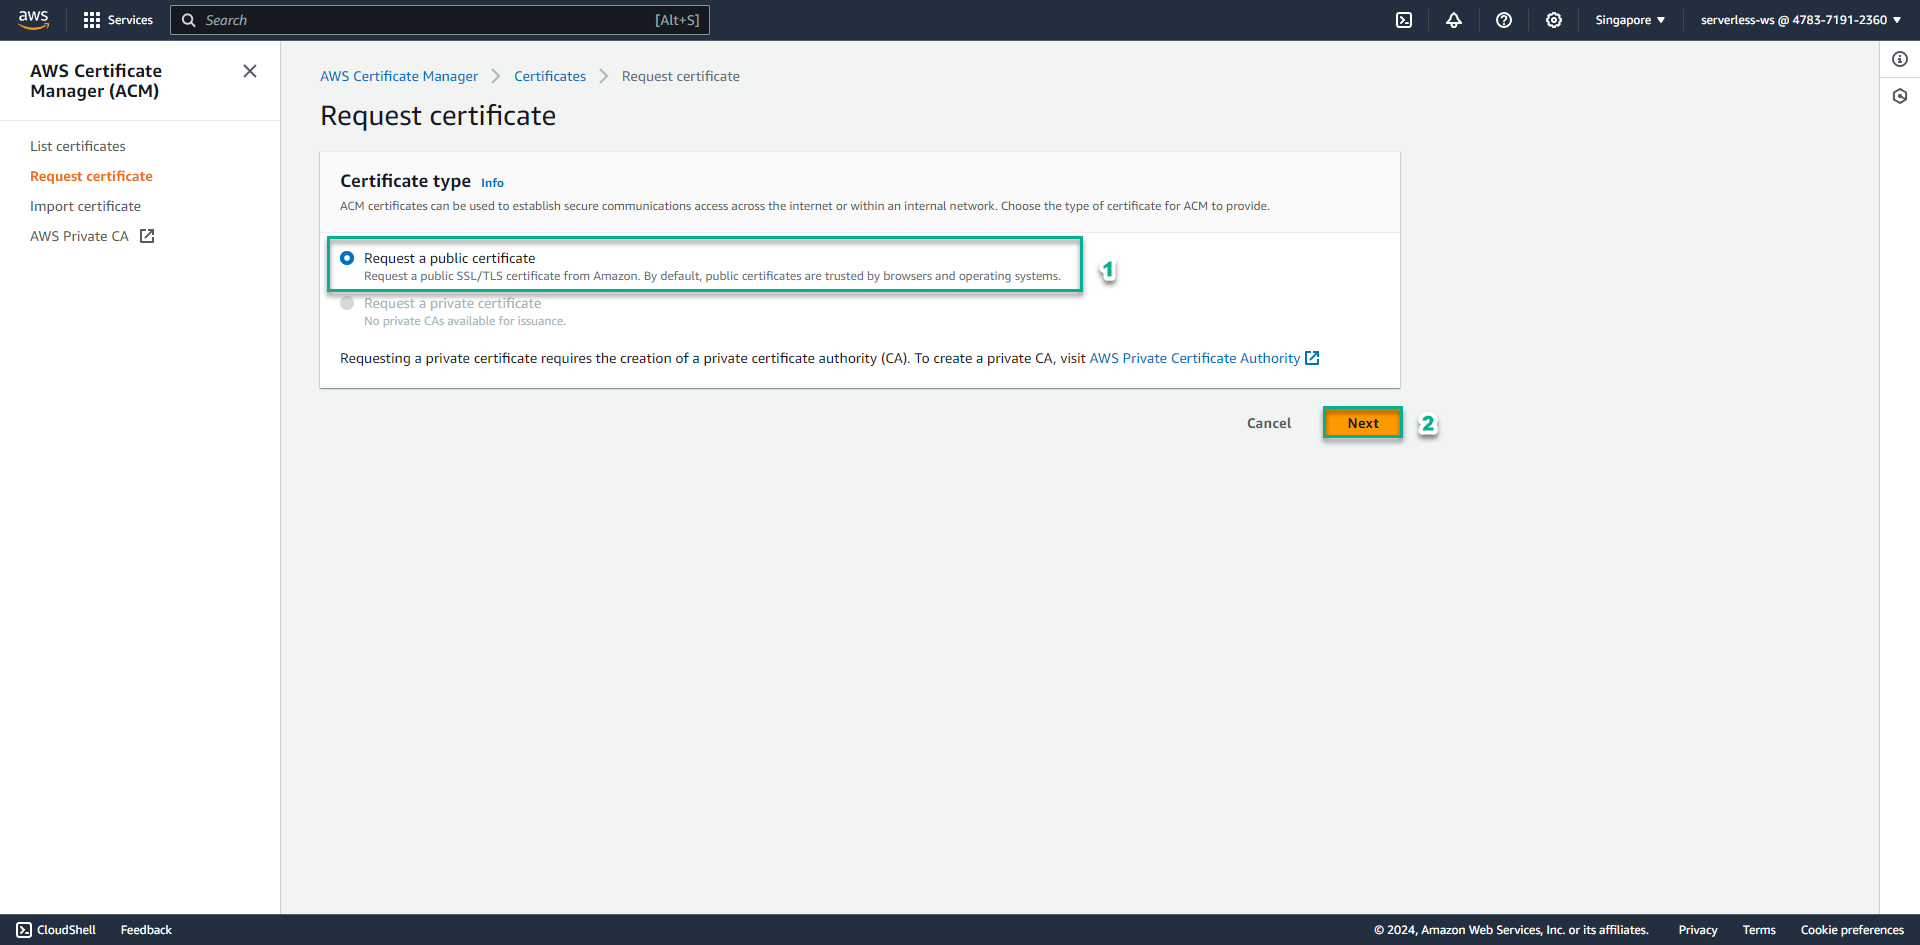
Task: Open the help question mark menu
Action: point(1504,20)
